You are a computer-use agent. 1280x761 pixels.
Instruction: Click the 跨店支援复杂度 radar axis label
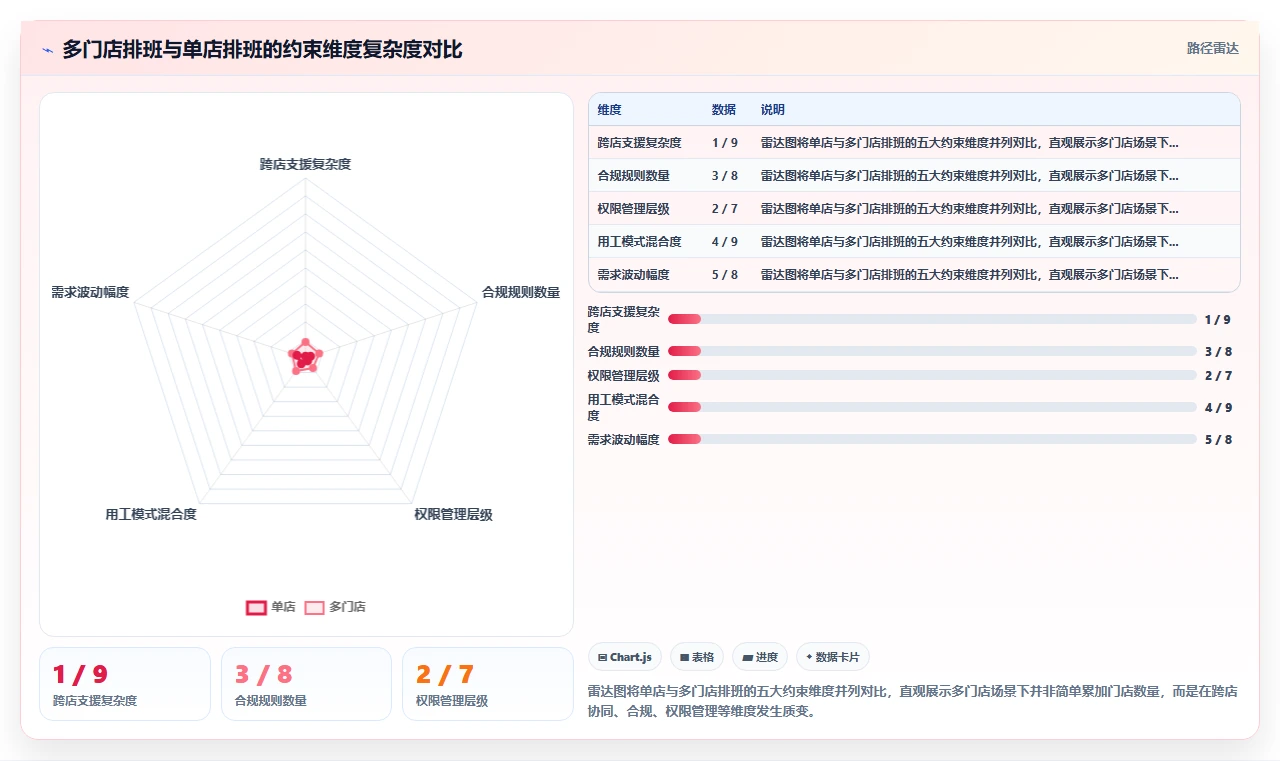[x=305, y=164]
